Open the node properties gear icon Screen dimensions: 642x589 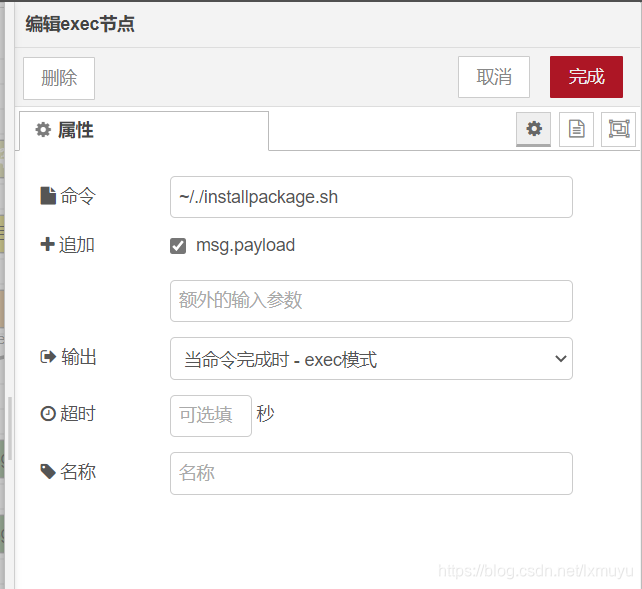pos(533,129)
